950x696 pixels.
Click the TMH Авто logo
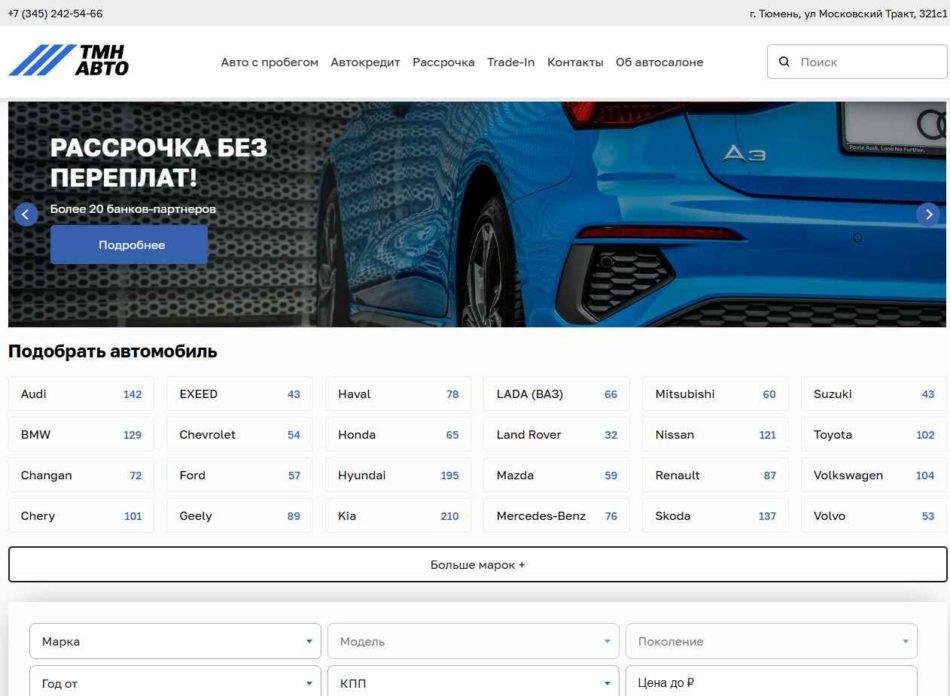(68, 60)
